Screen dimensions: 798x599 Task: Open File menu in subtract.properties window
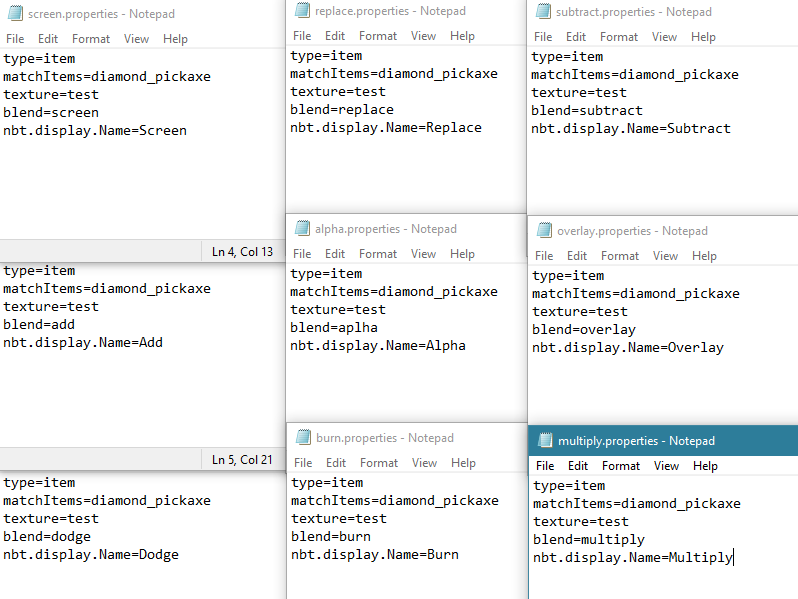pos(543,37)
